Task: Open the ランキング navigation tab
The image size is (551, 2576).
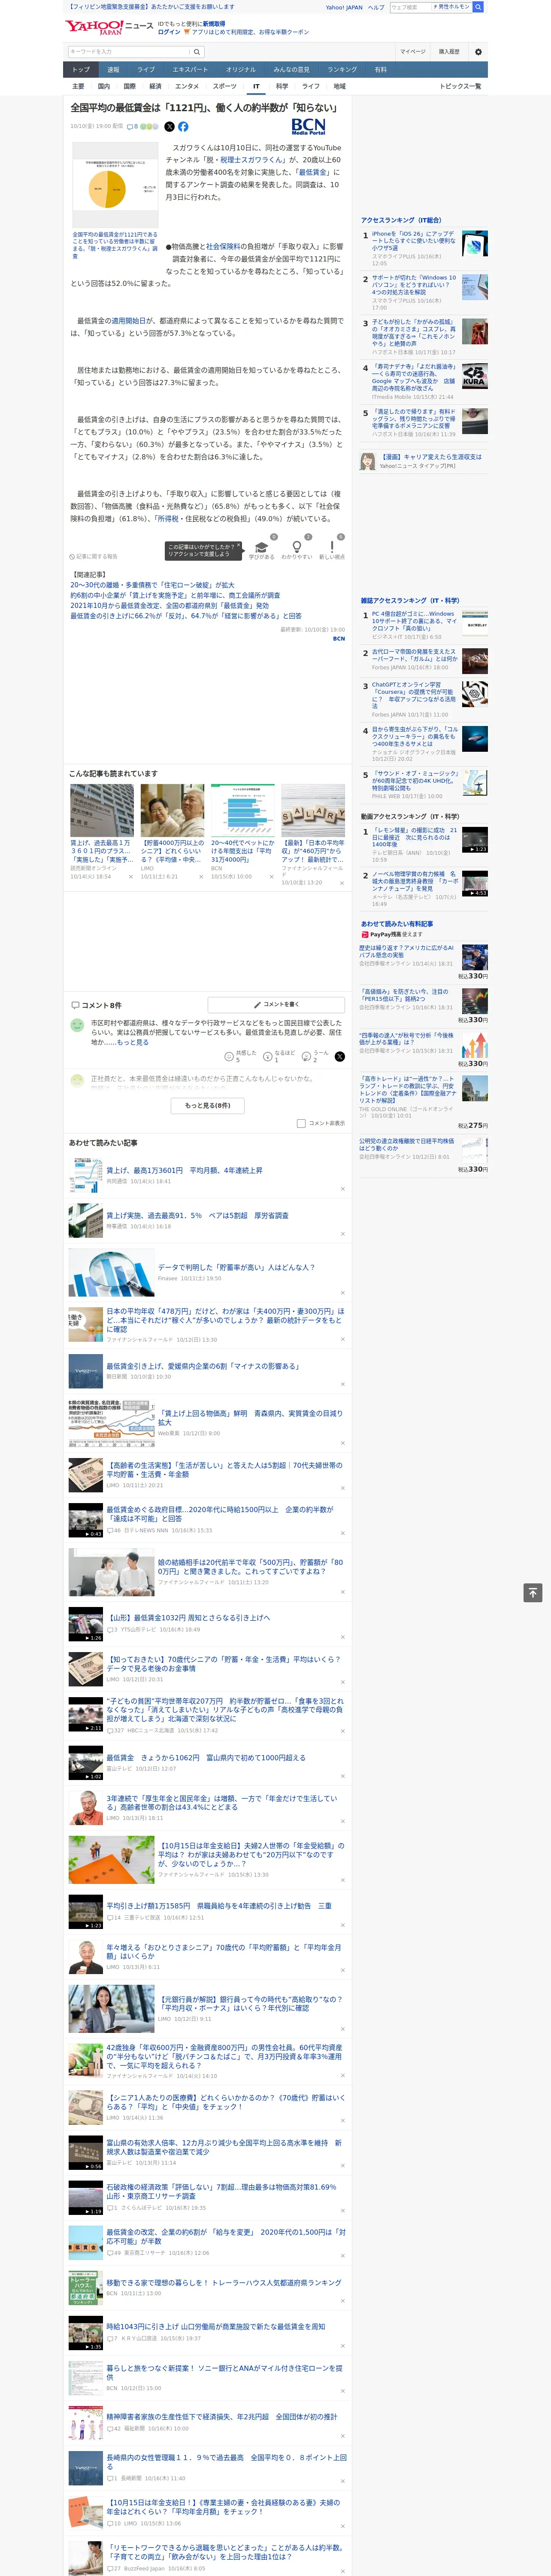Action: (x=342, y=70)
